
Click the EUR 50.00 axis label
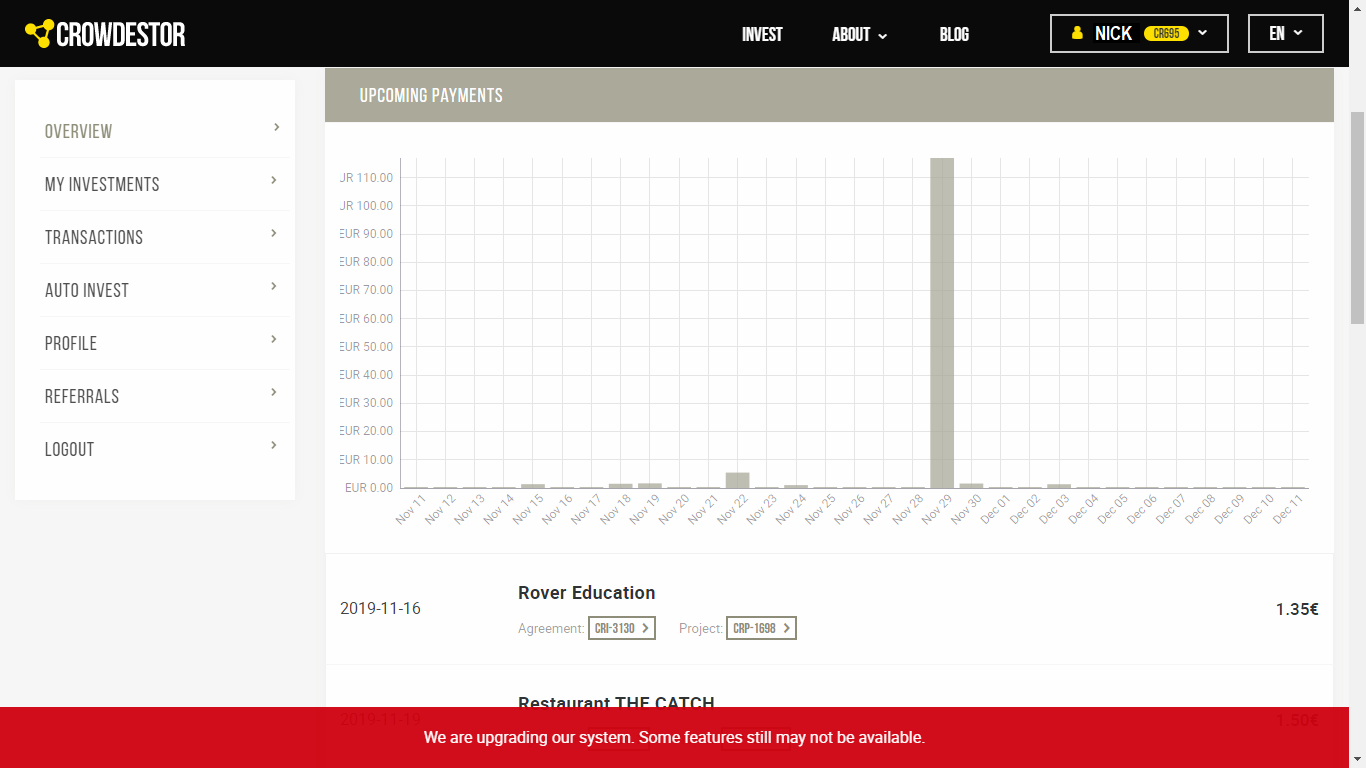click(x=366, y=346)
